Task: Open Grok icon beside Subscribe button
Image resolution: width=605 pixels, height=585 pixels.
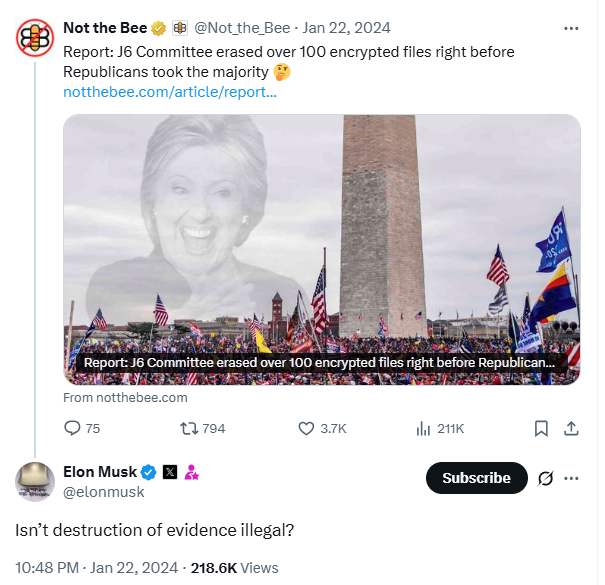Action: (x=546, y=478)
